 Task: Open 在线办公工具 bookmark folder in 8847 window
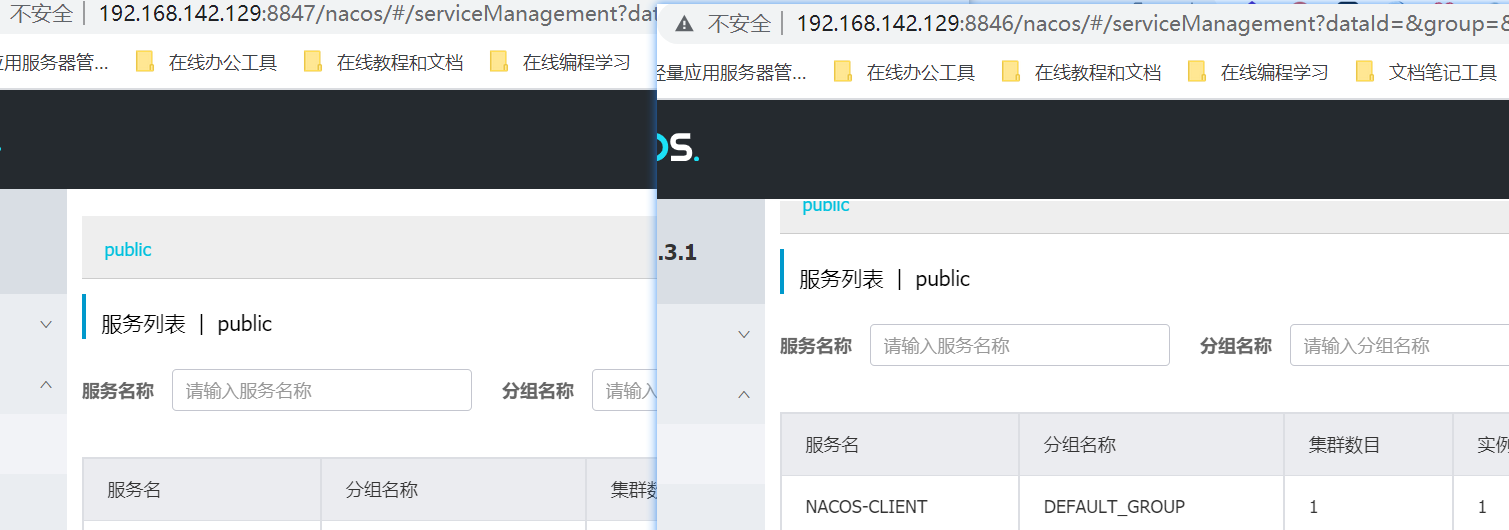pos(206,63)
